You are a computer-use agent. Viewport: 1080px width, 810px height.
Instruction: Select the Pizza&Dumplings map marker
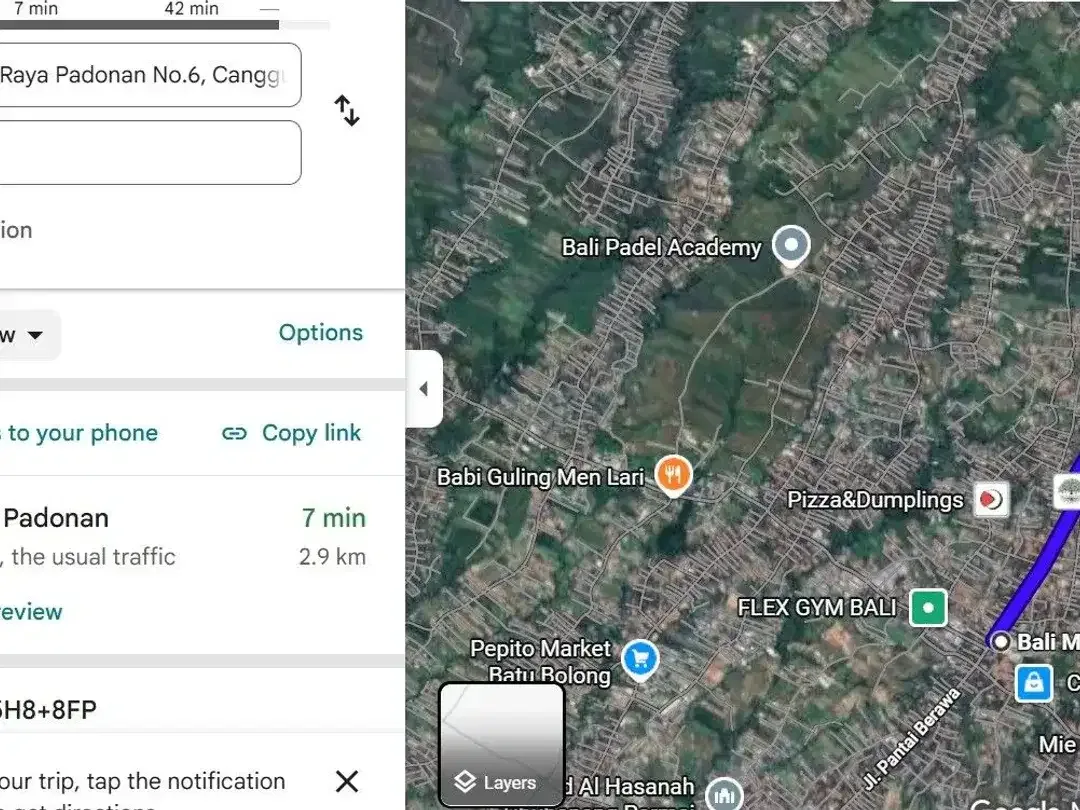(x=991, y=499)
